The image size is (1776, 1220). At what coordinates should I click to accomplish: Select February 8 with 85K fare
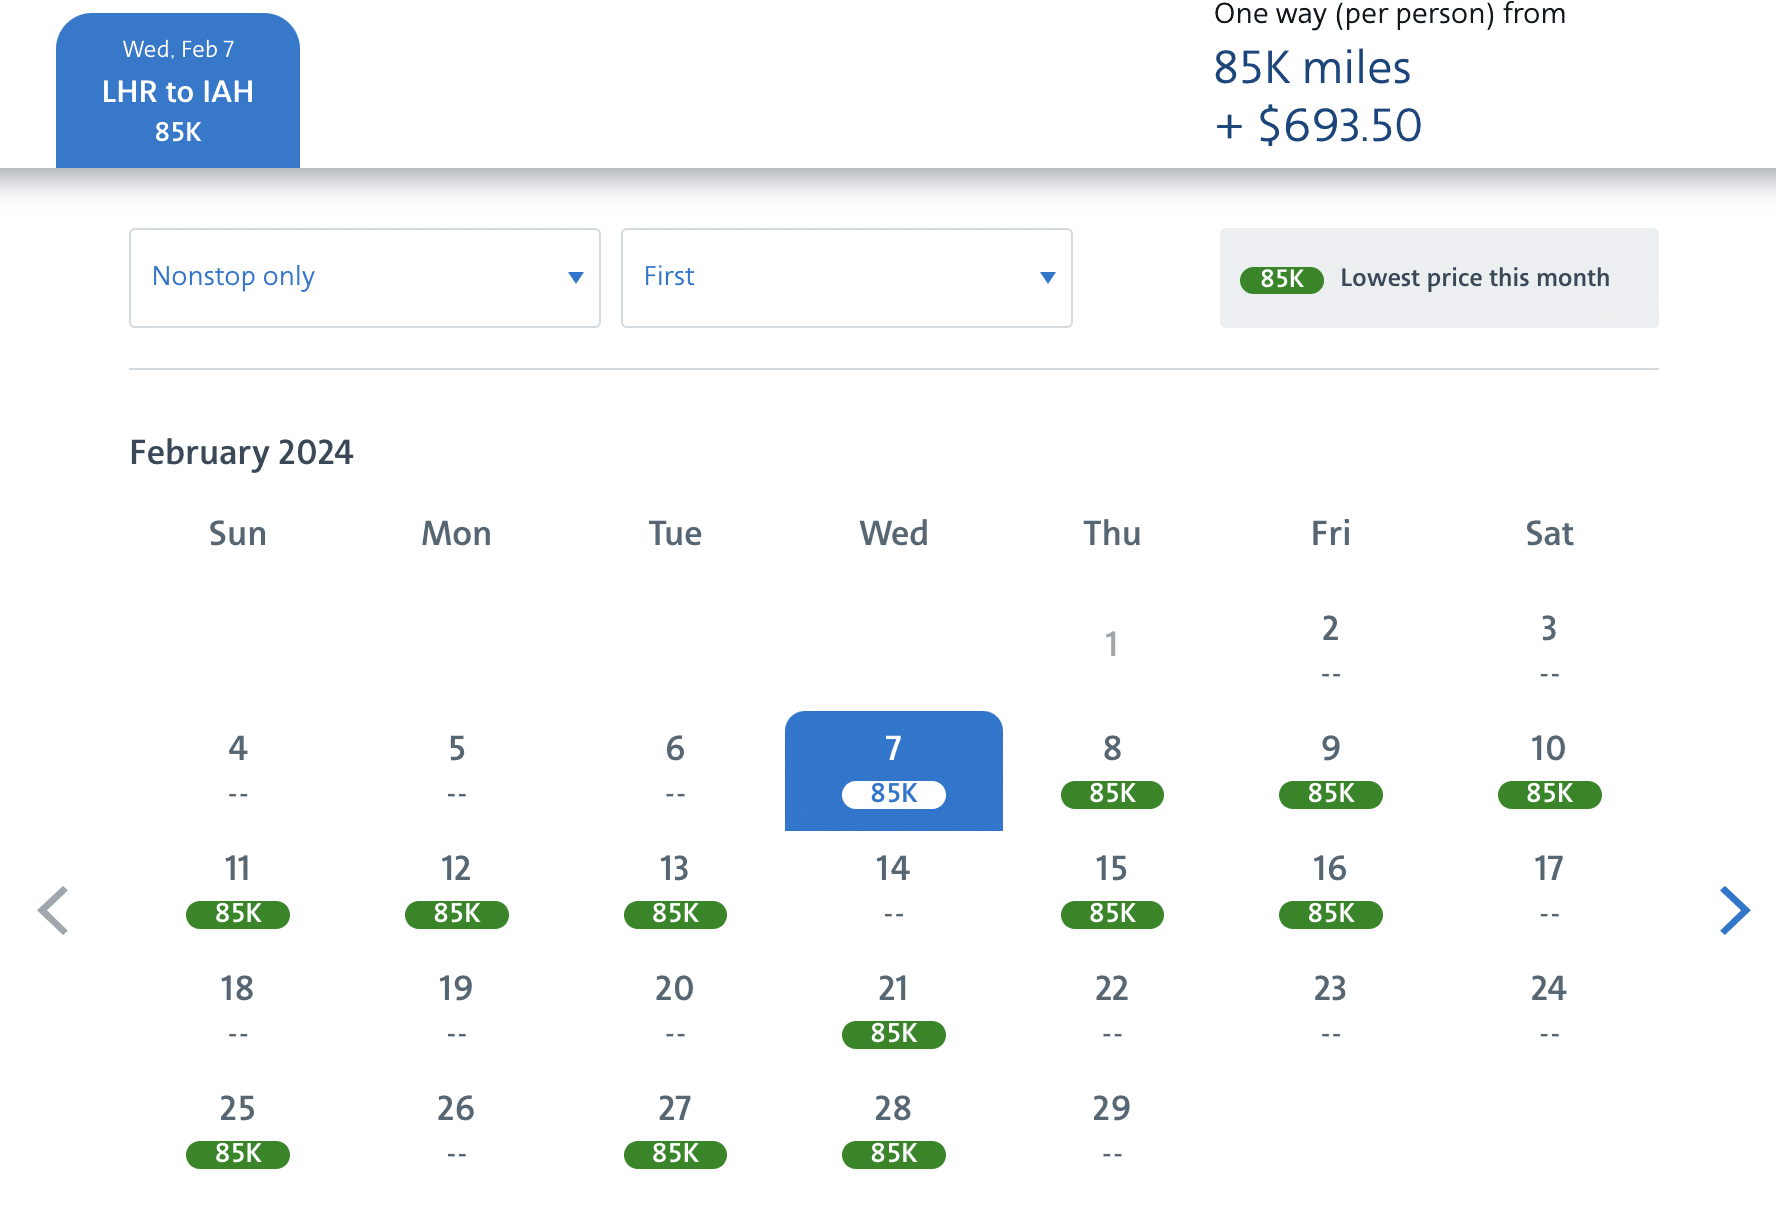click(1112, 771)
